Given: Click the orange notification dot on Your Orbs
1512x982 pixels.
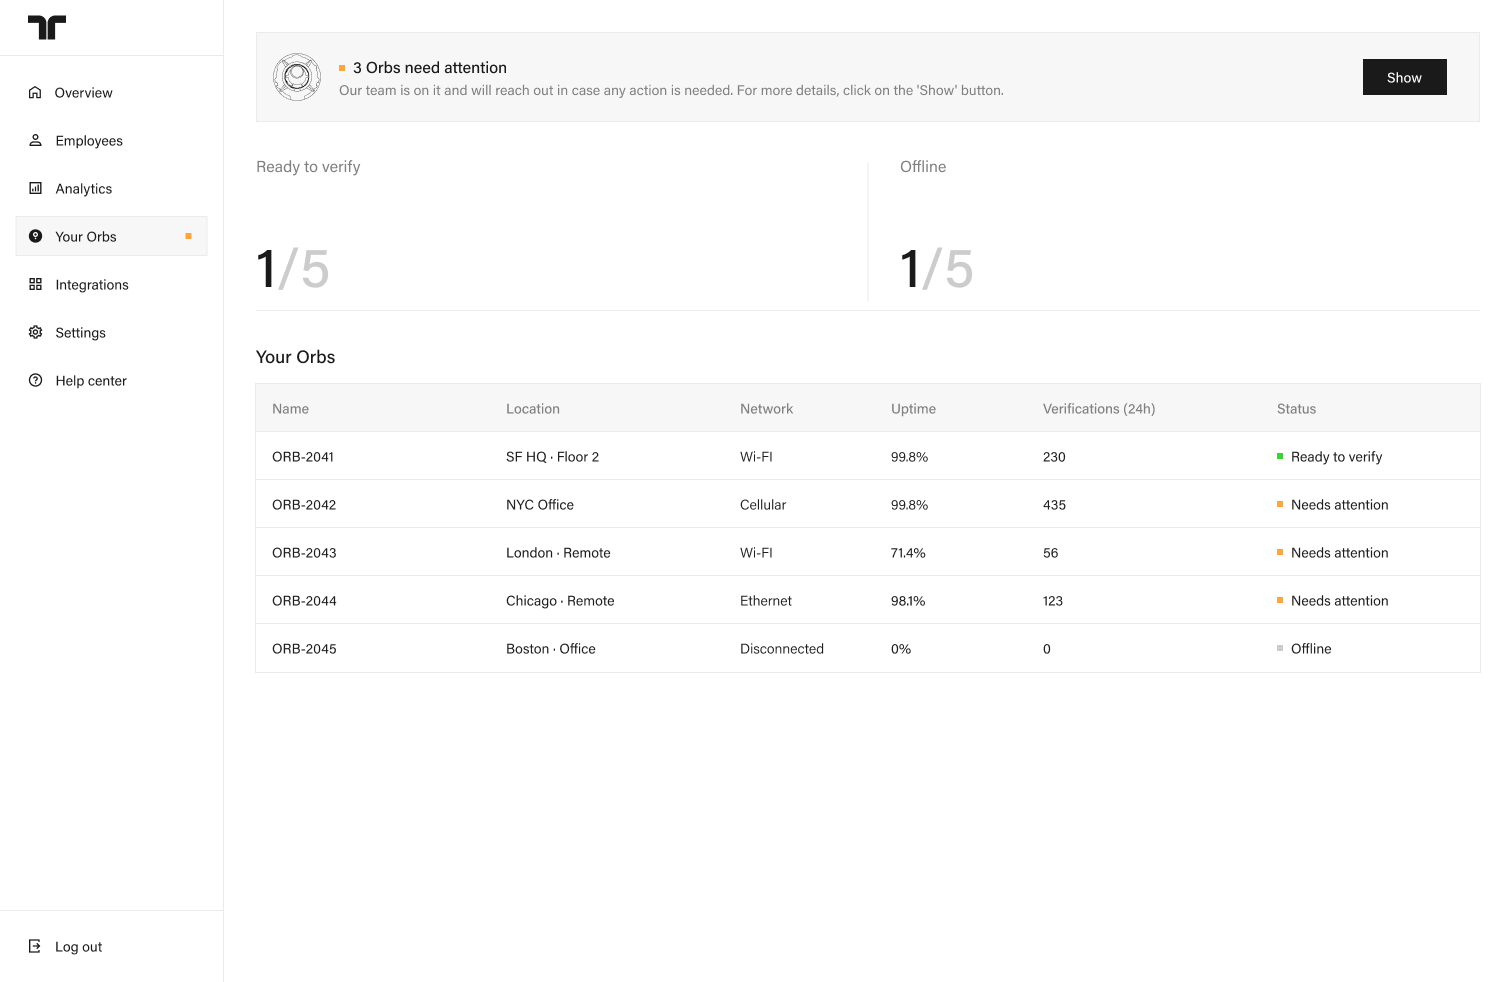Looking at the screenshot, I should pyautogui.click(x=188, y=236).
